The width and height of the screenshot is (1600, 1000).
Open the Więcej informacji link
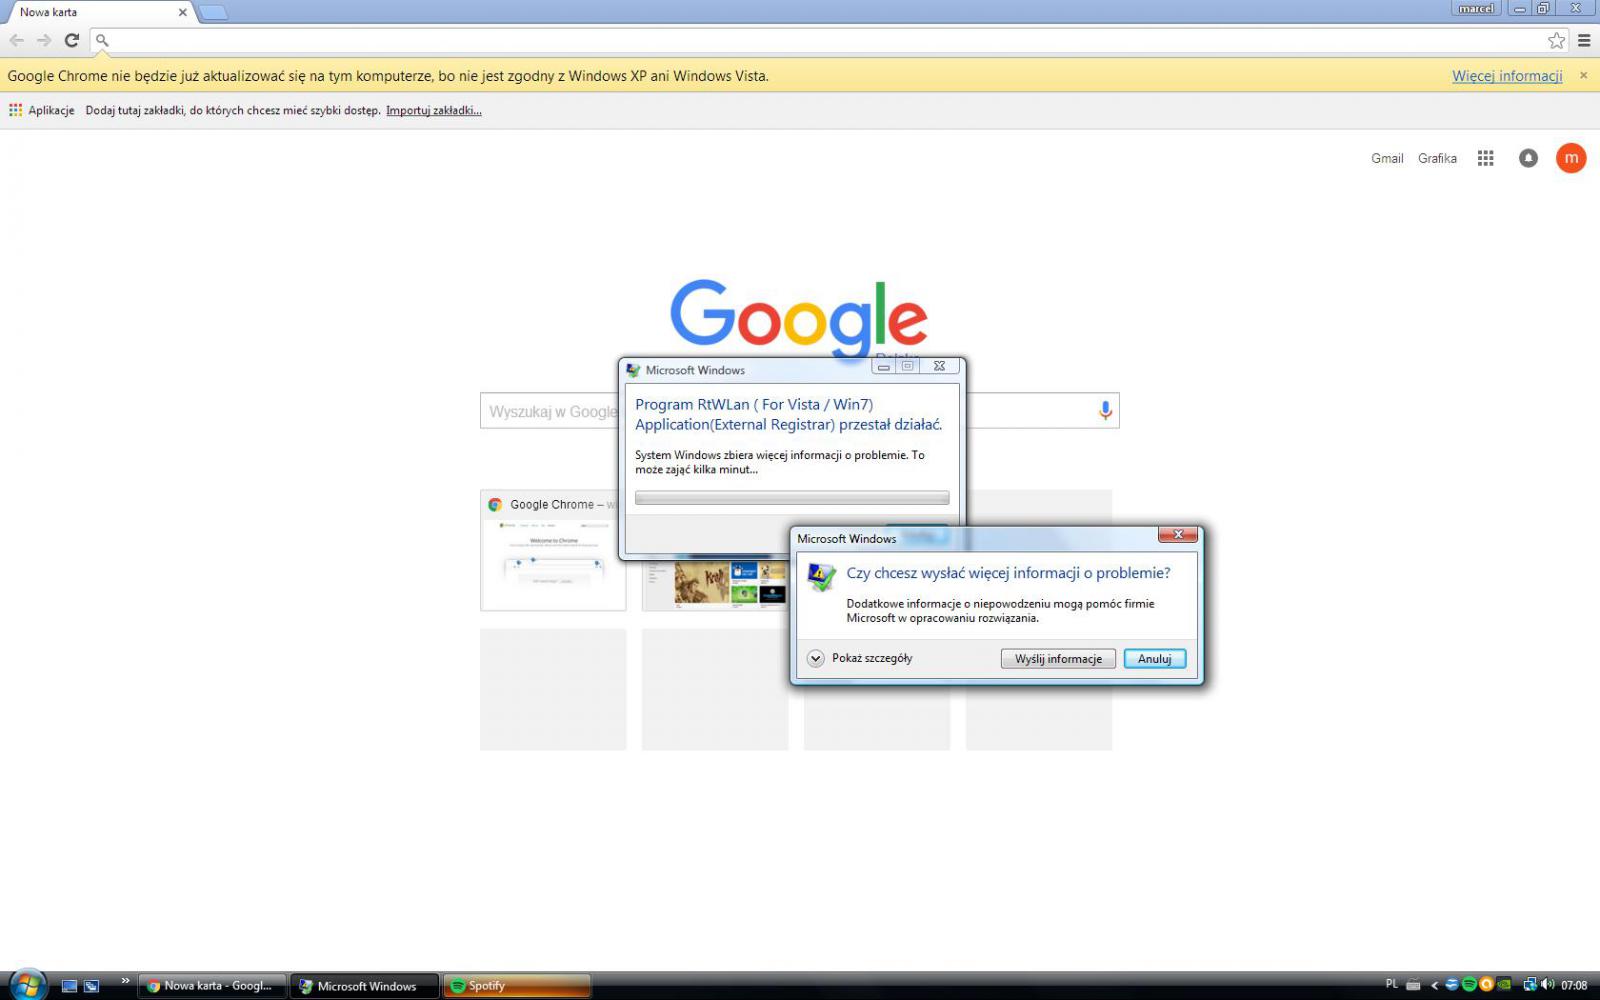coord(1507,76)
